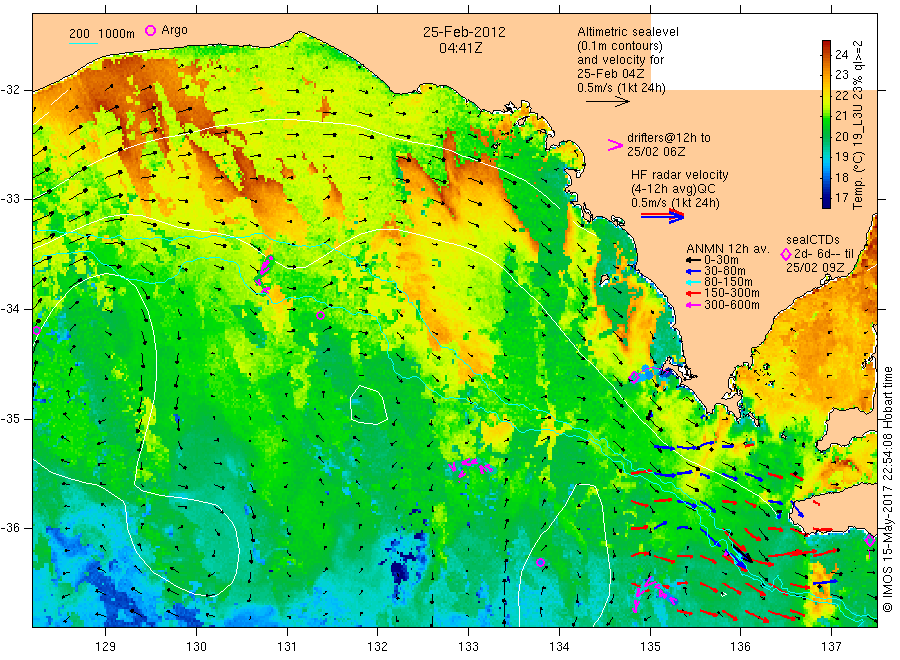Click the blue 30-80m ANMN arrow
Image resolution: width=900 pixels, height=660 pixels.
693,271
